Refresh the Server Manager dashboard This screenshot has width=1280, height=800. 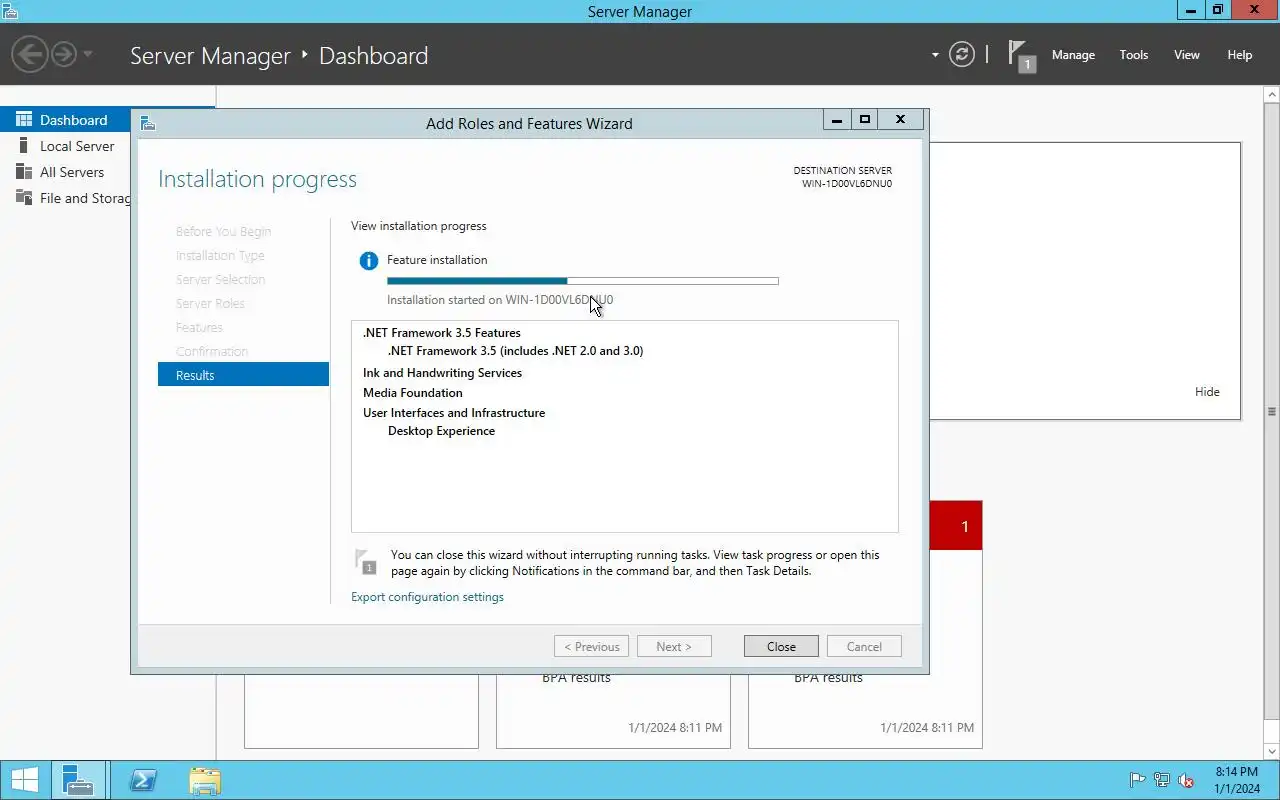click(x=961, y=54)
